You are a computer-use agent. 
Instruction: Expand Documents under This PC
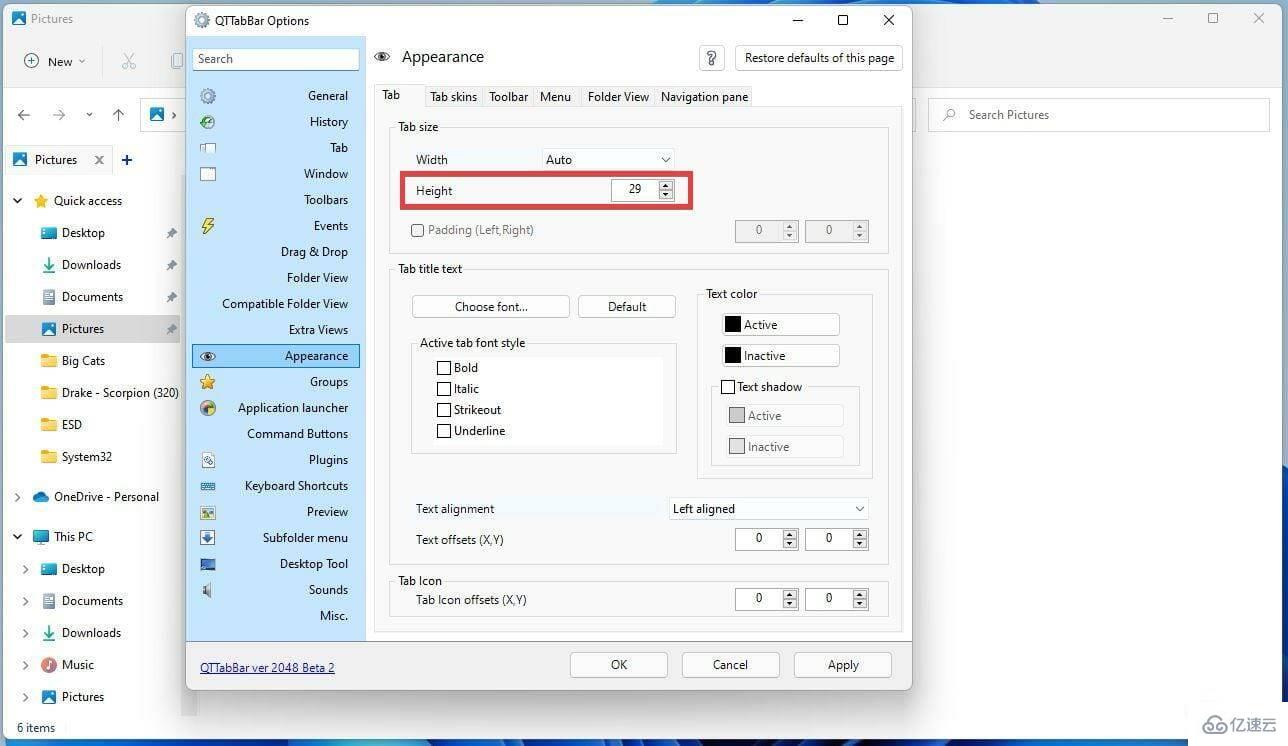click(x=25, y=601)
